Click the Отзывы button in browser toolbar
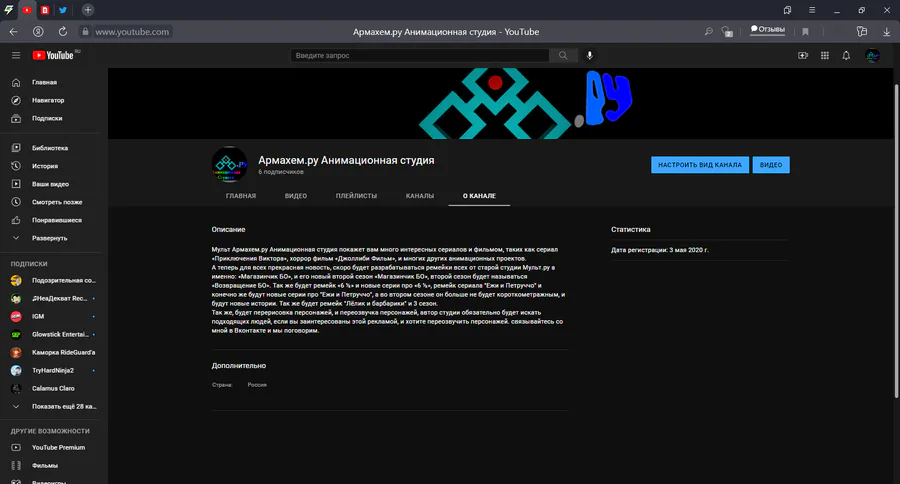This screenshot has height=484, width=900. 767,29
